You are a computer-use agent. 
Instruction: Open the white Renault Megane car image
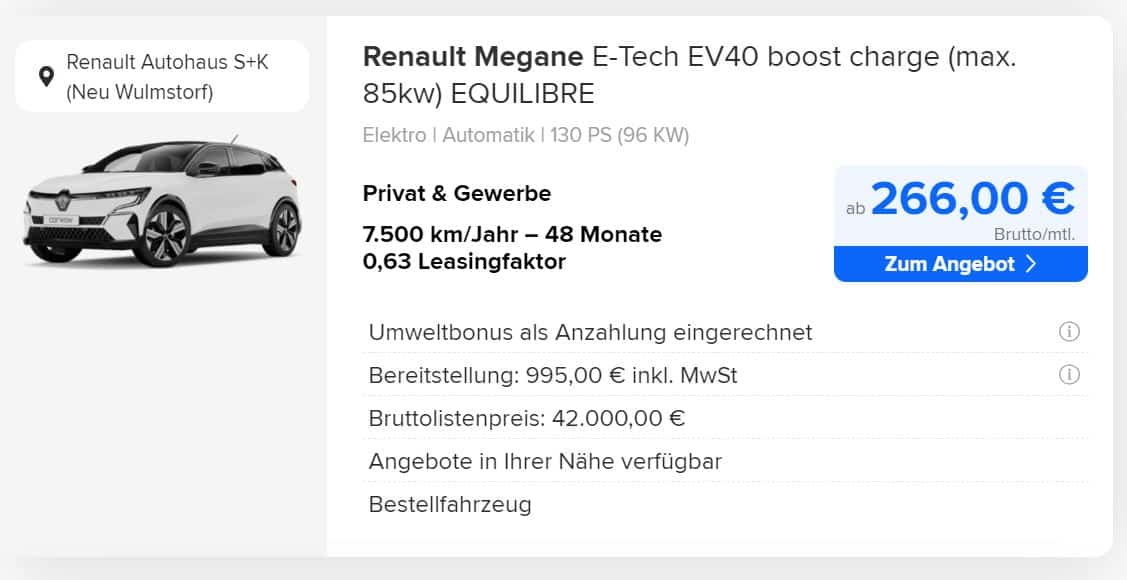pos(162,202)
